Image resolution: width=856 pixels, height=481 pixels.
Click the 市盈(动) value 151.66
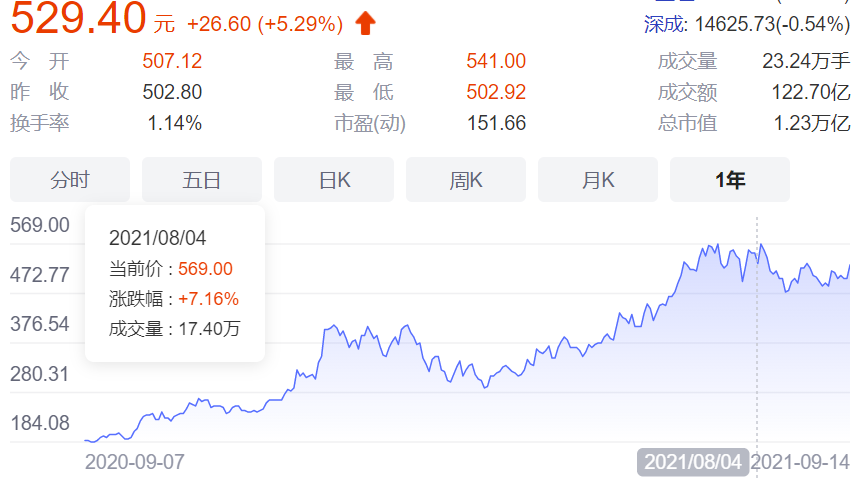click(496, 124)
